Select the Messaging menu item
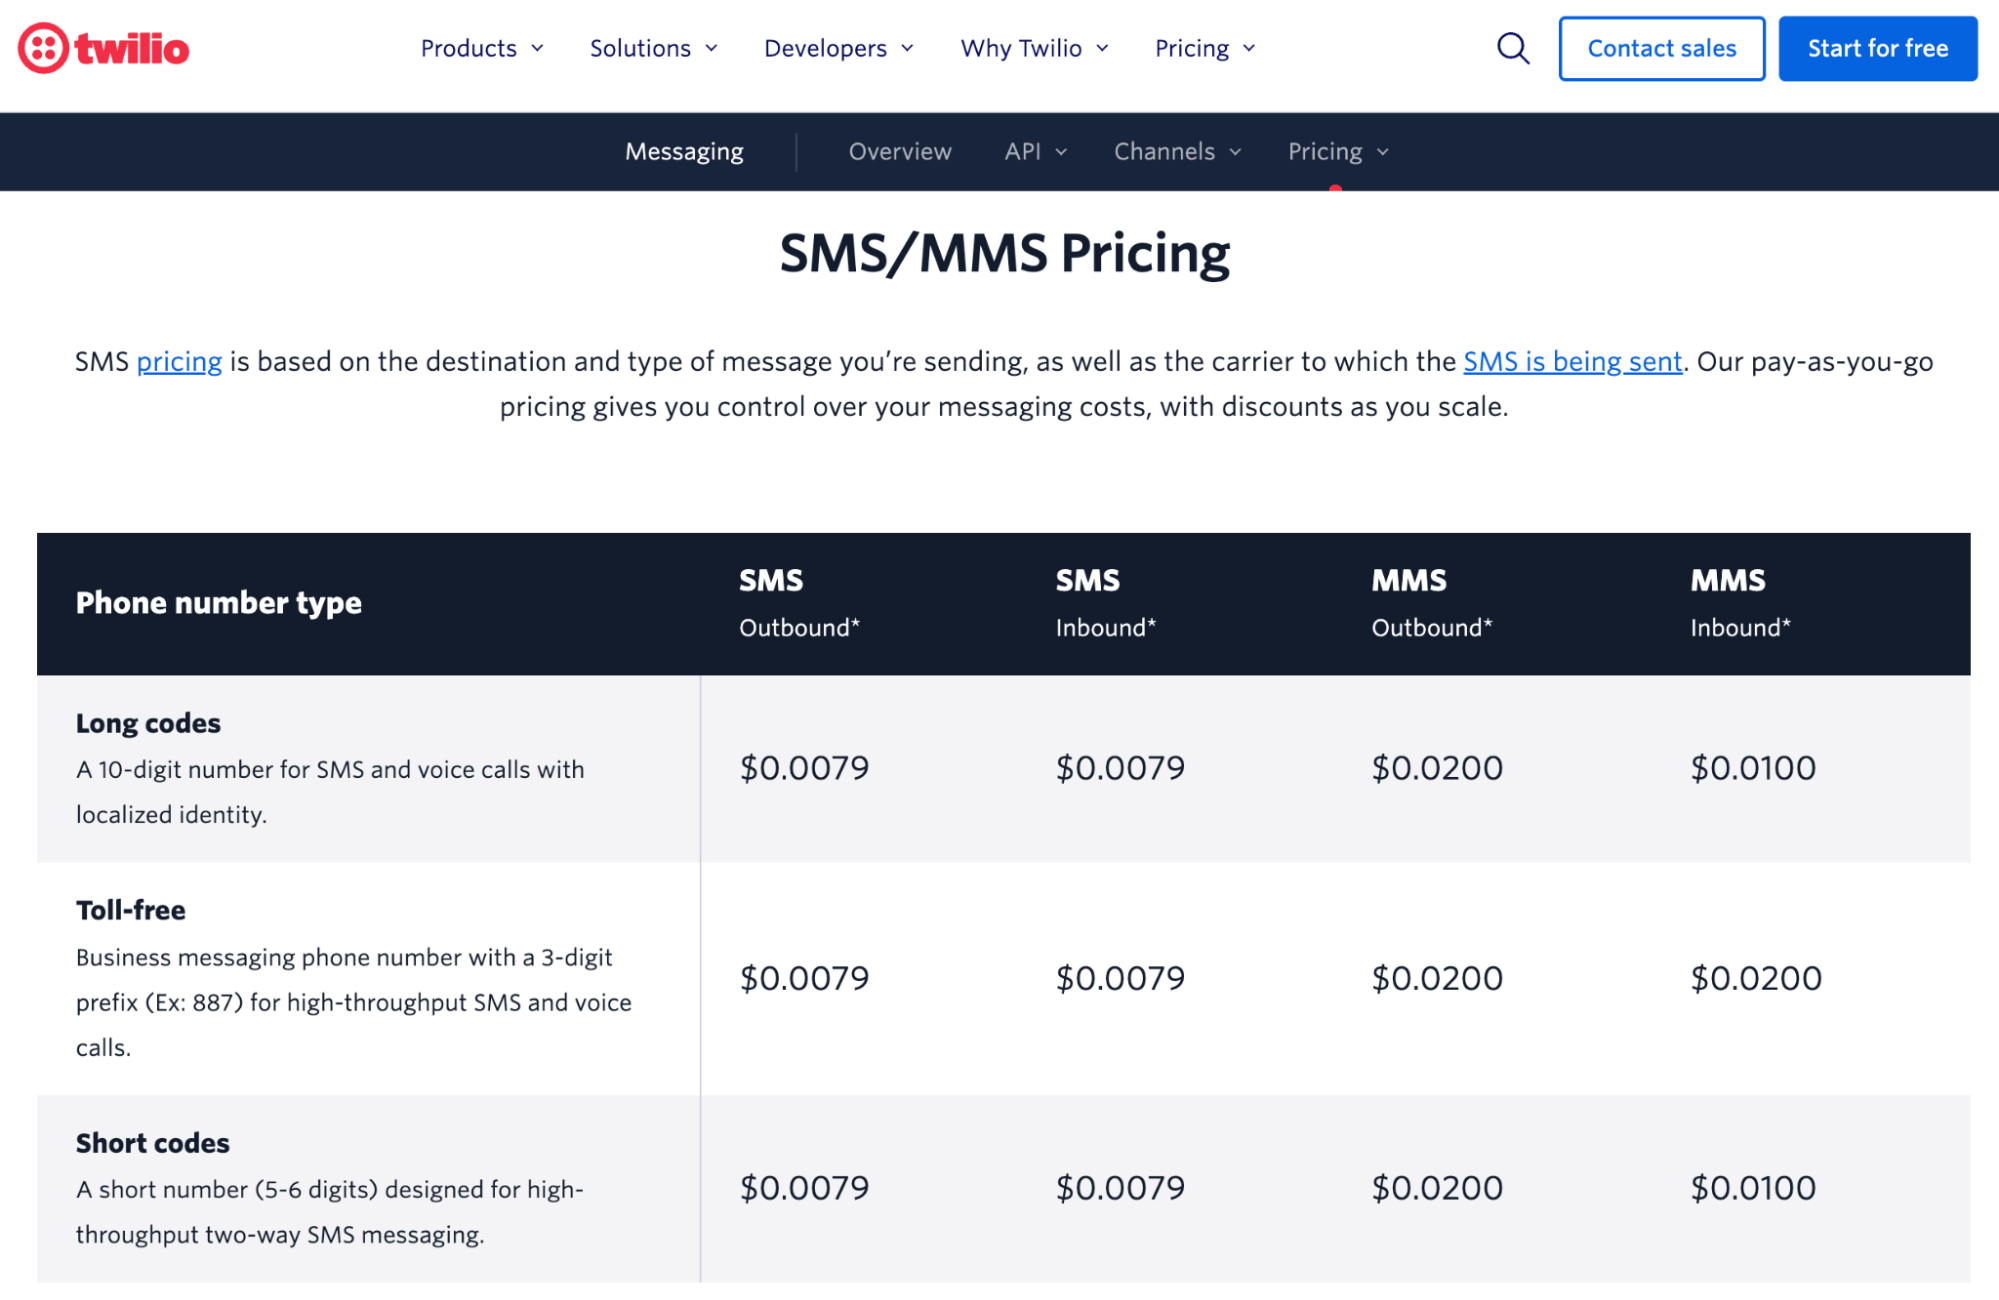Viewport: 1999px width, 1300px height. 684,152
